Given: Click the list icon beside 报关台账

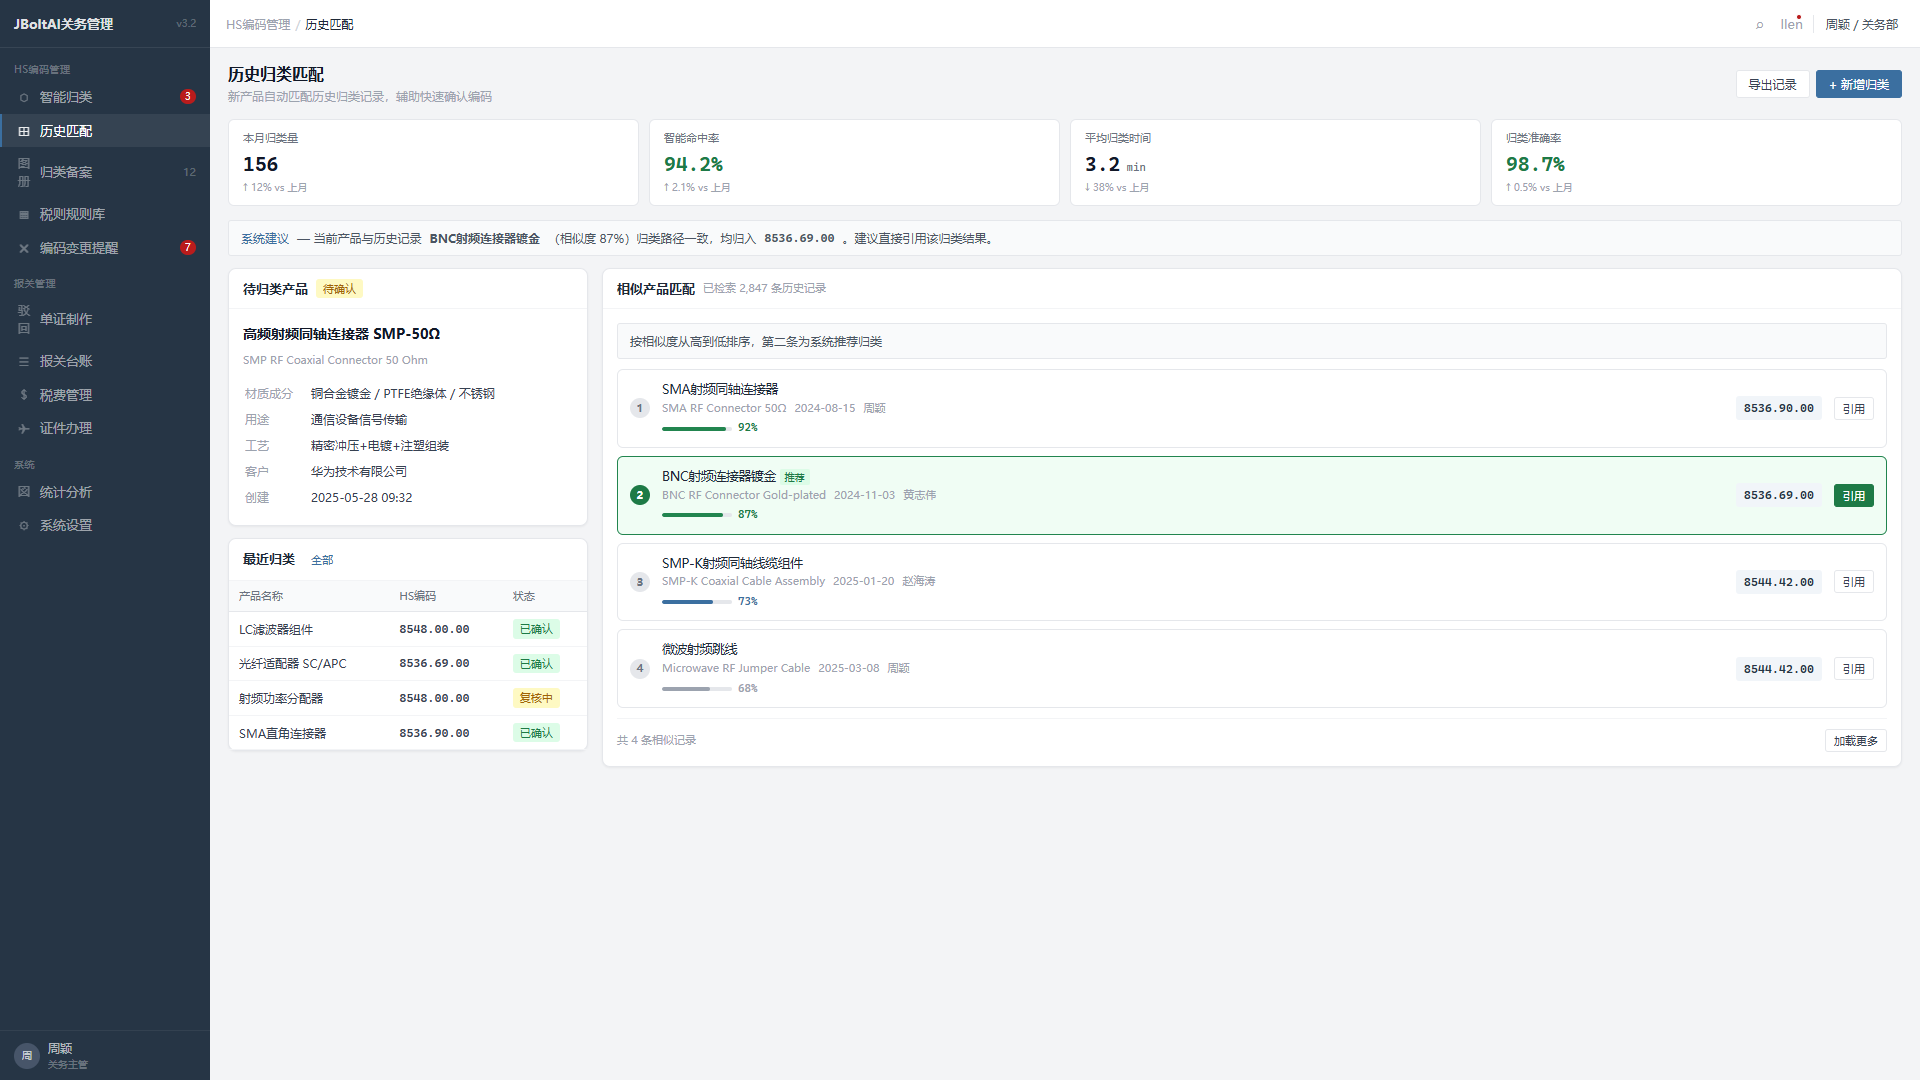Looking at the screenshot, I should pos(24,361).
